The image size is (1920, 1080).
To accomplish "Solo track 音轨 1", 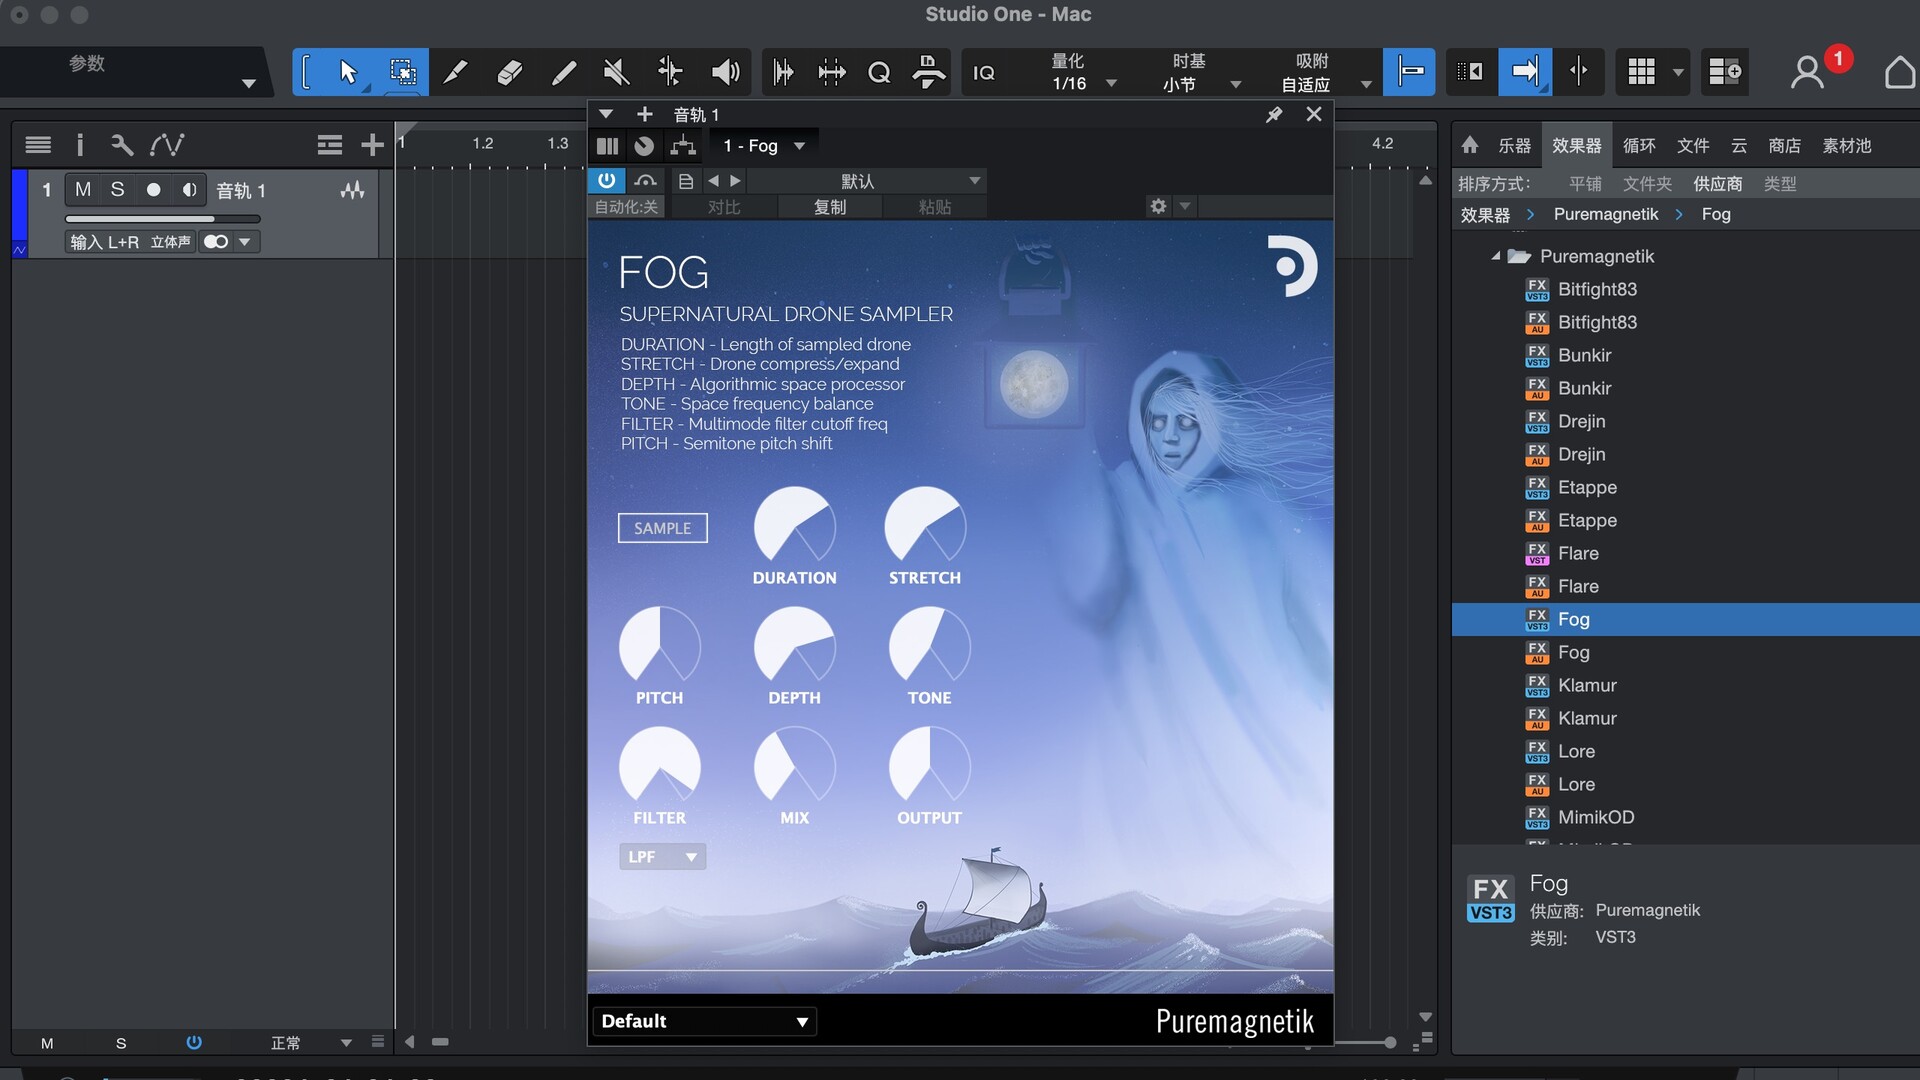I will [x=117, y=190].
